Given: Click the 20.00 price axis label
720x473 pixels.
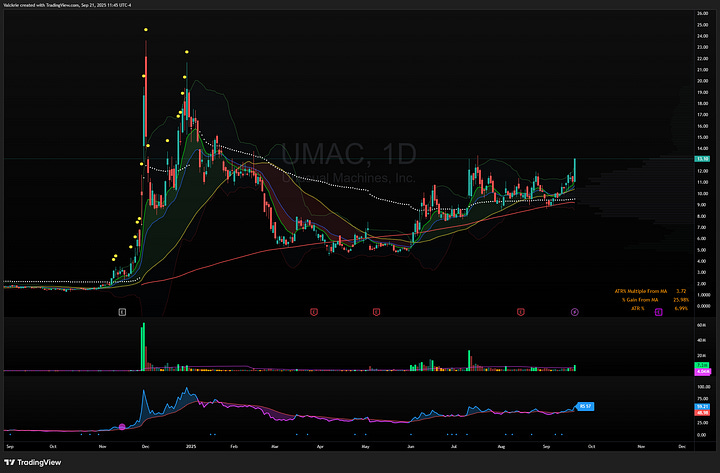Looking at the screenshot, I should [702, 81].
